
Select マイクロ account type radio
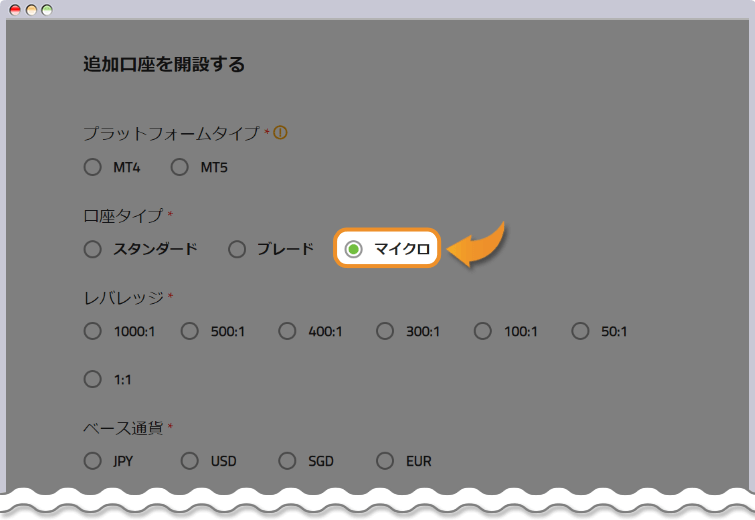point(353,249)
